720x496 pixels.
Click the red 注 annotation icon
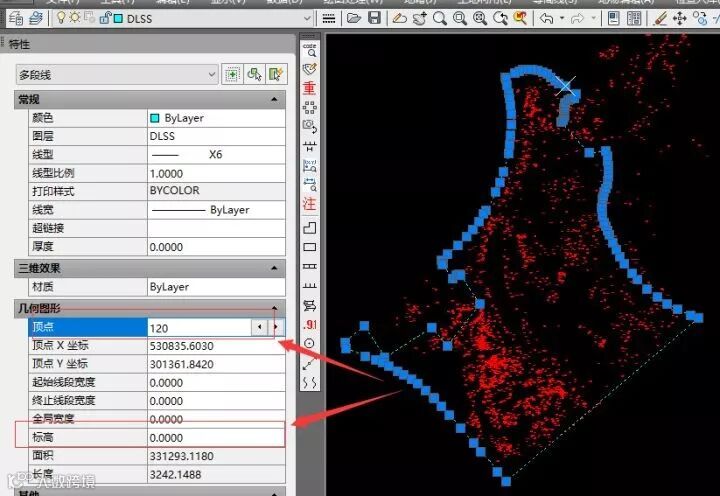pos(309,203)
